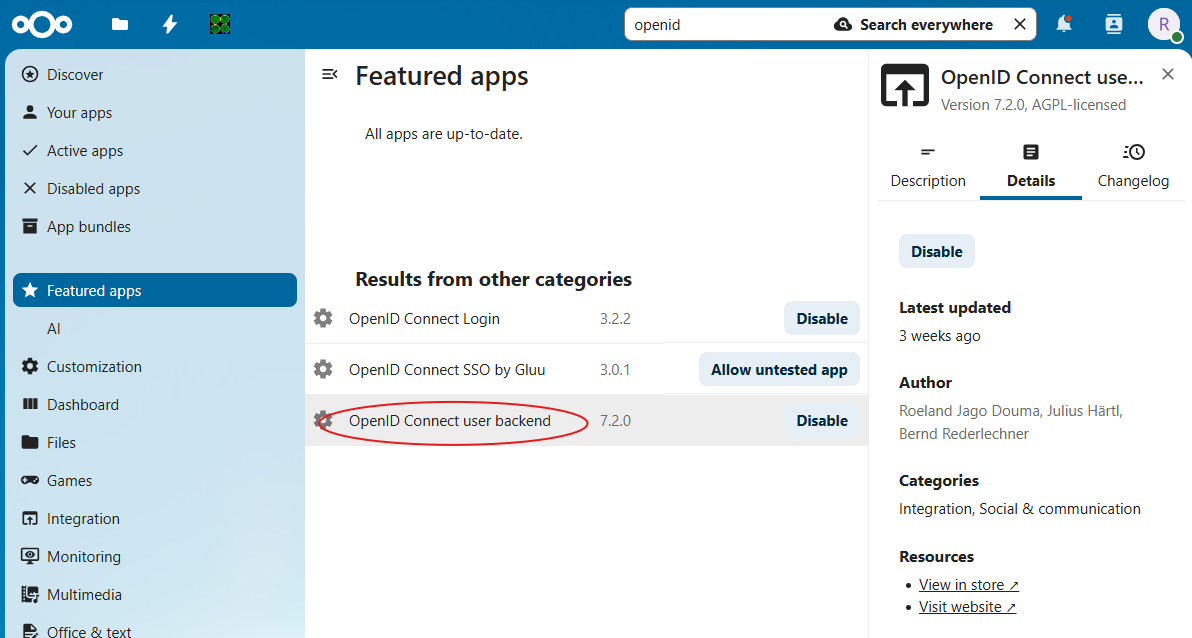
Task: Switch to the Changelog tab
Action: (x=1133, y=166)
